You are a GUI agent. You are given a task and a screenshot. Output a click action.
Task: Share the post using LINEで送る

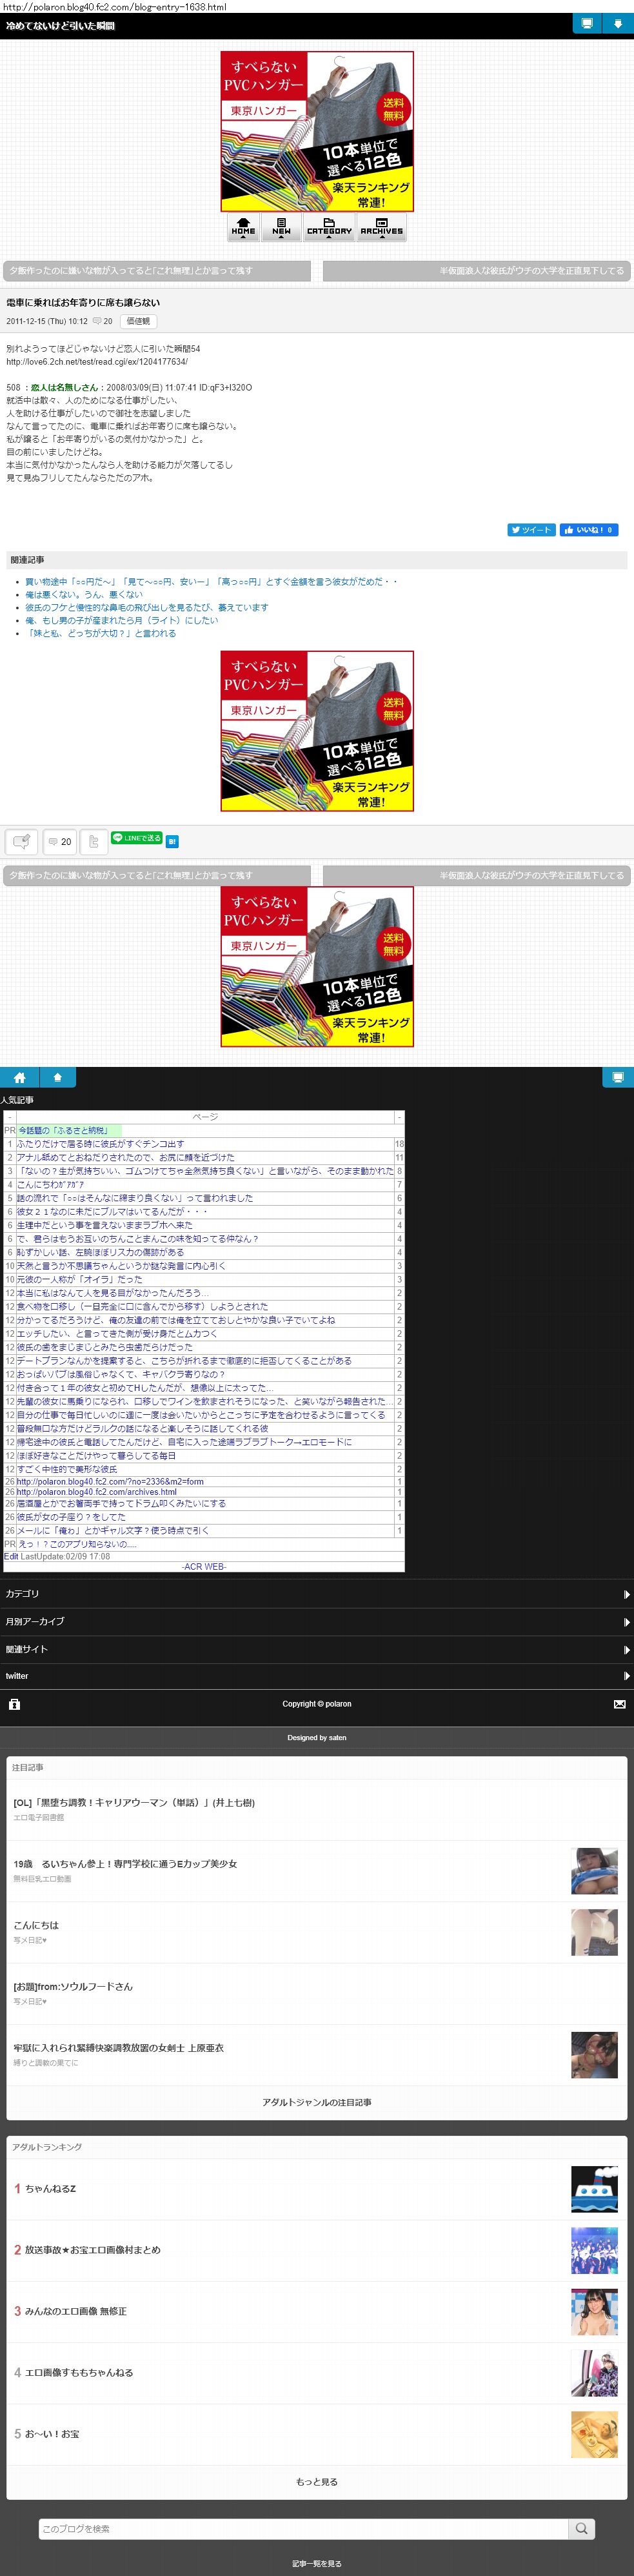tap(136, 838)
